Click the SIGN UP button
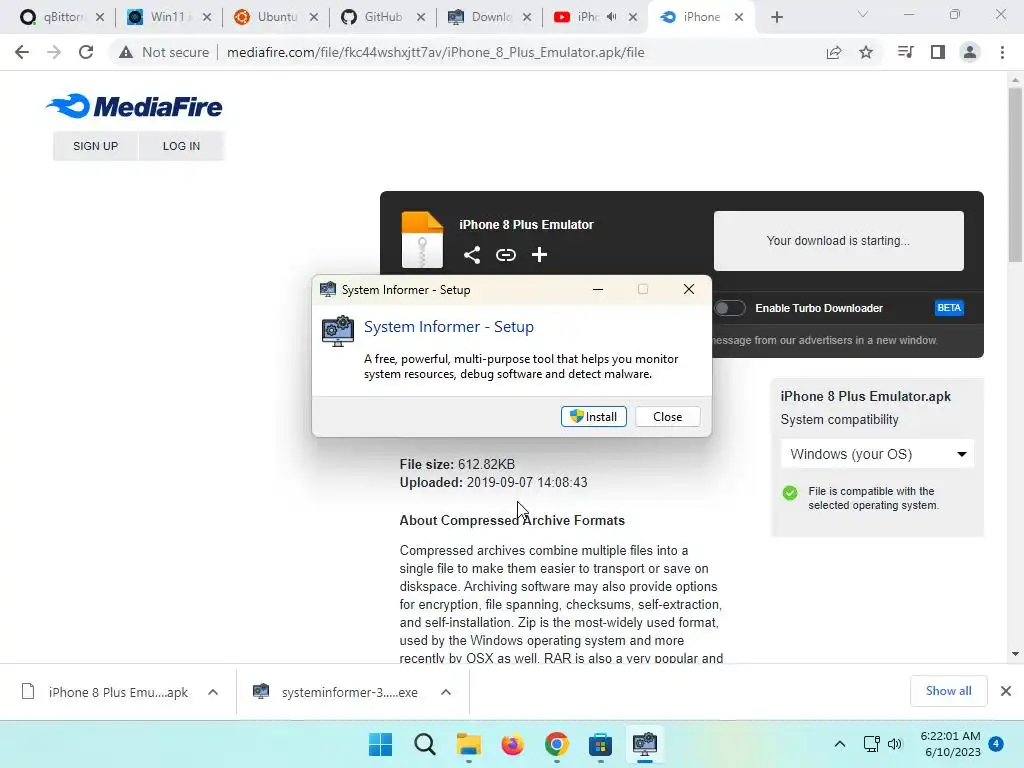 coord(95,146)
